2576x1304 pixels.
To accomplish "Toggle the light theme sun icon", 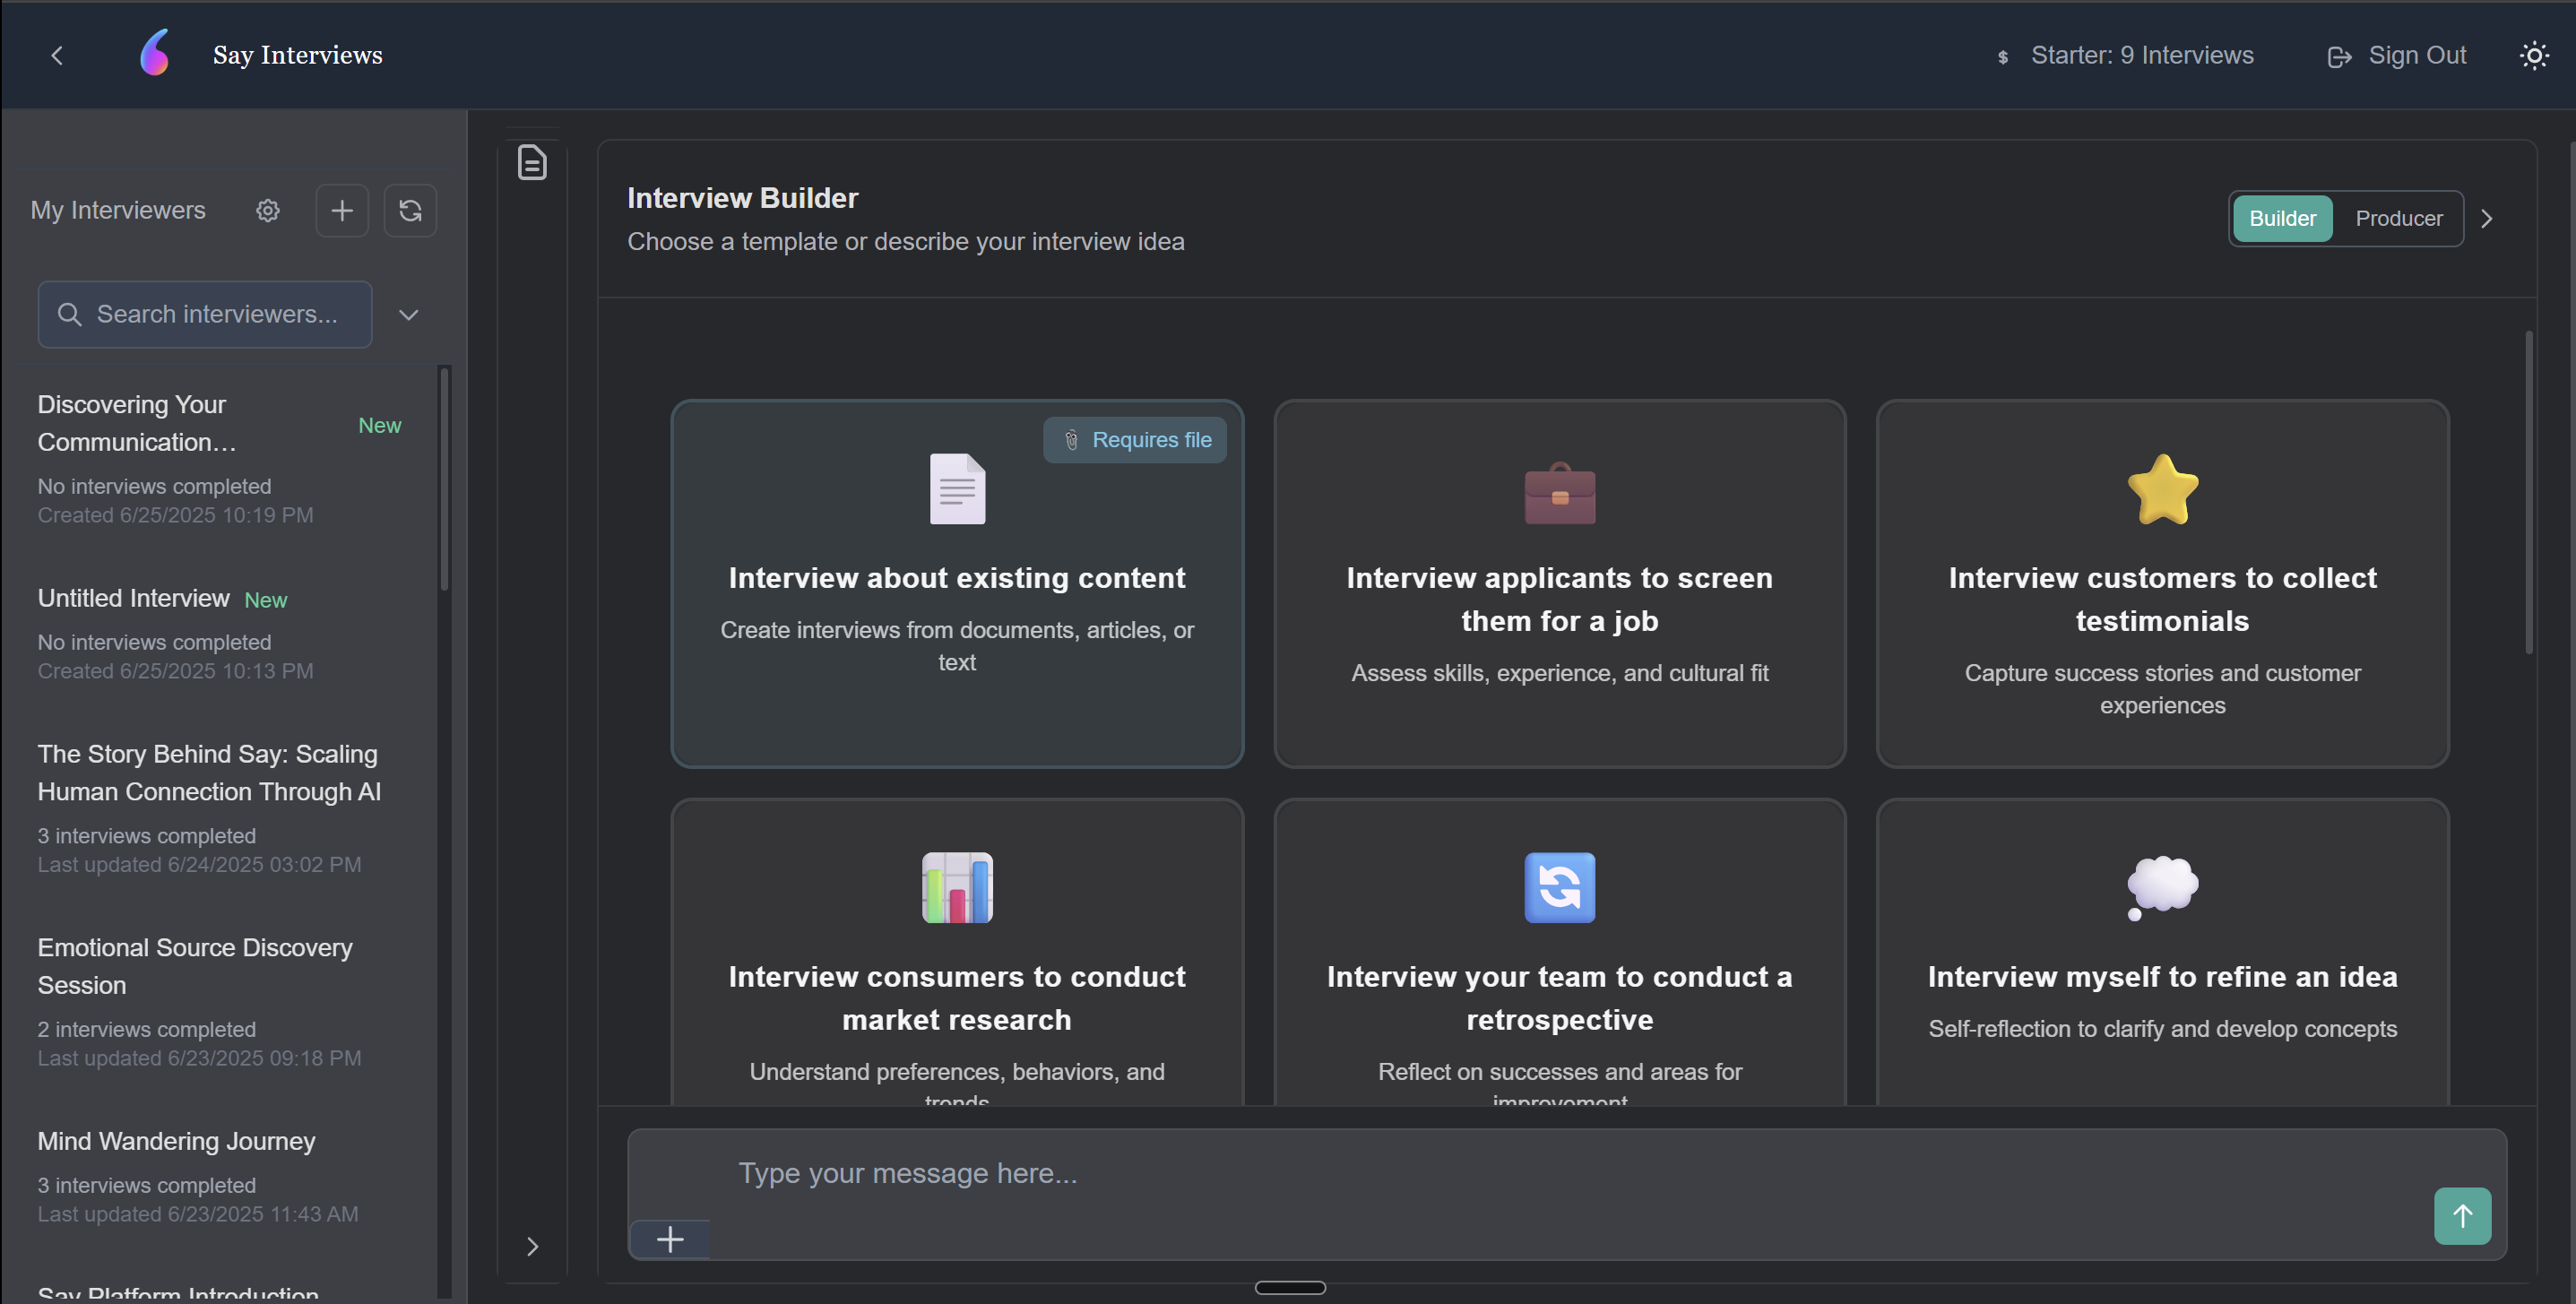I will coord(2534,55).
